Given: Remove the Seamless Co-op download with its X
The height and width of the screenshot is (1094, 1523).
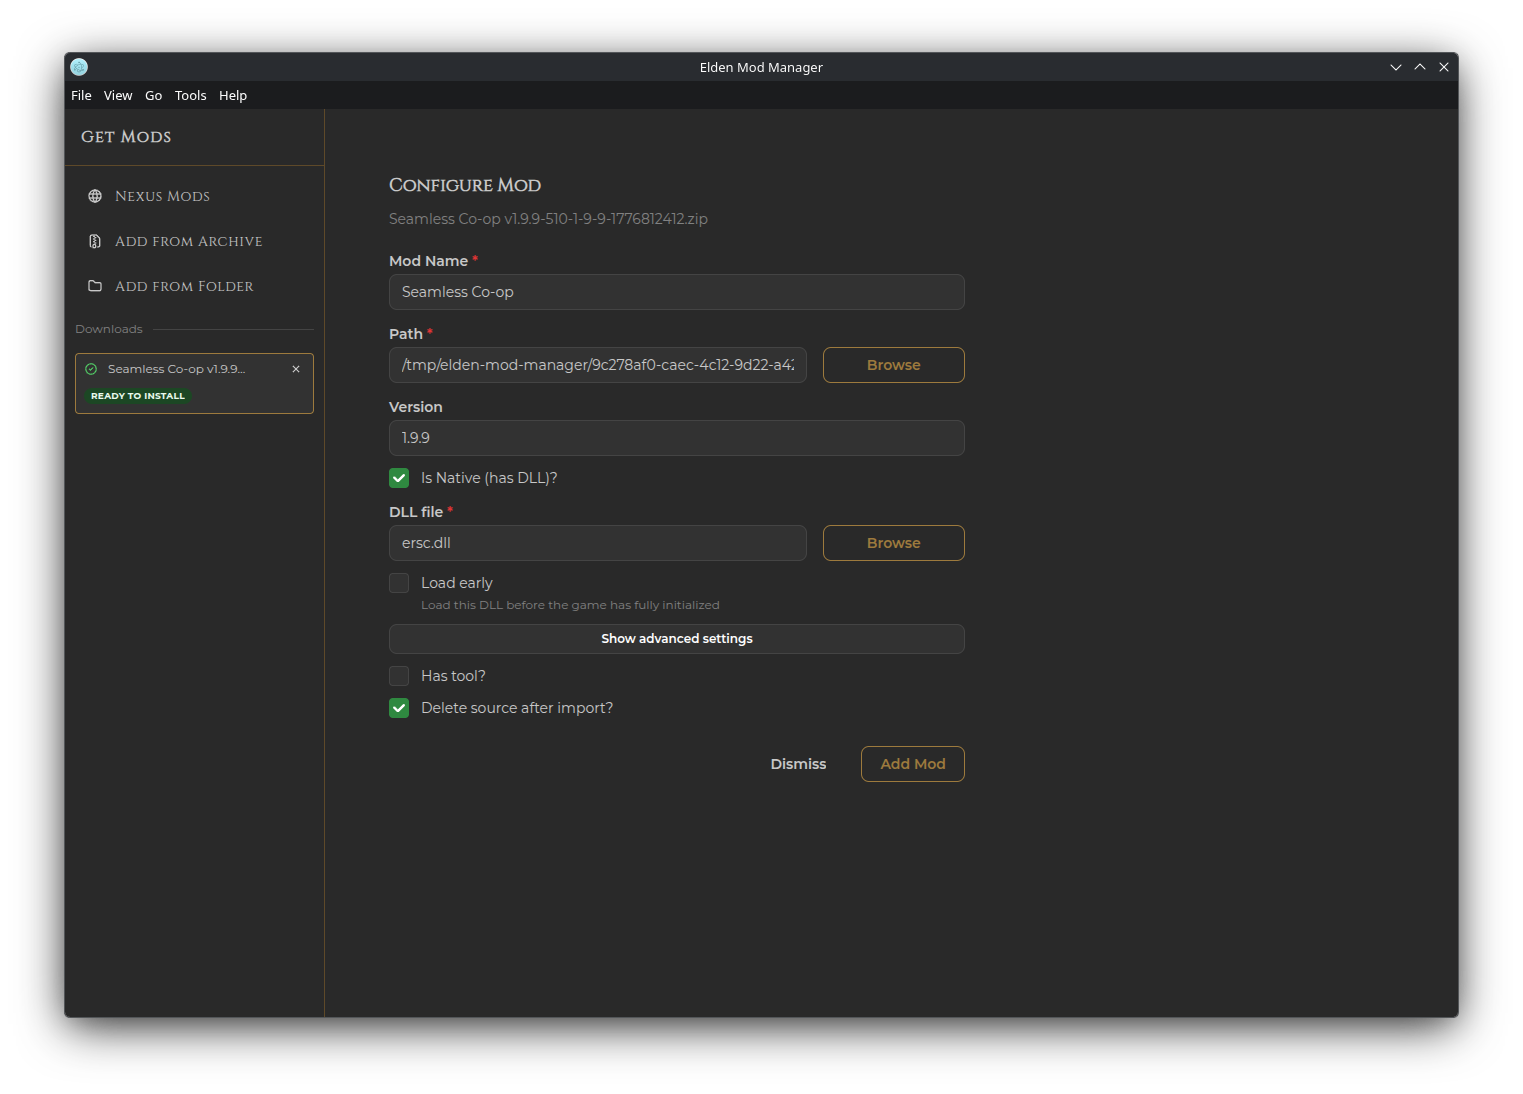Looking at the screenshot, I should click(296, 369).
